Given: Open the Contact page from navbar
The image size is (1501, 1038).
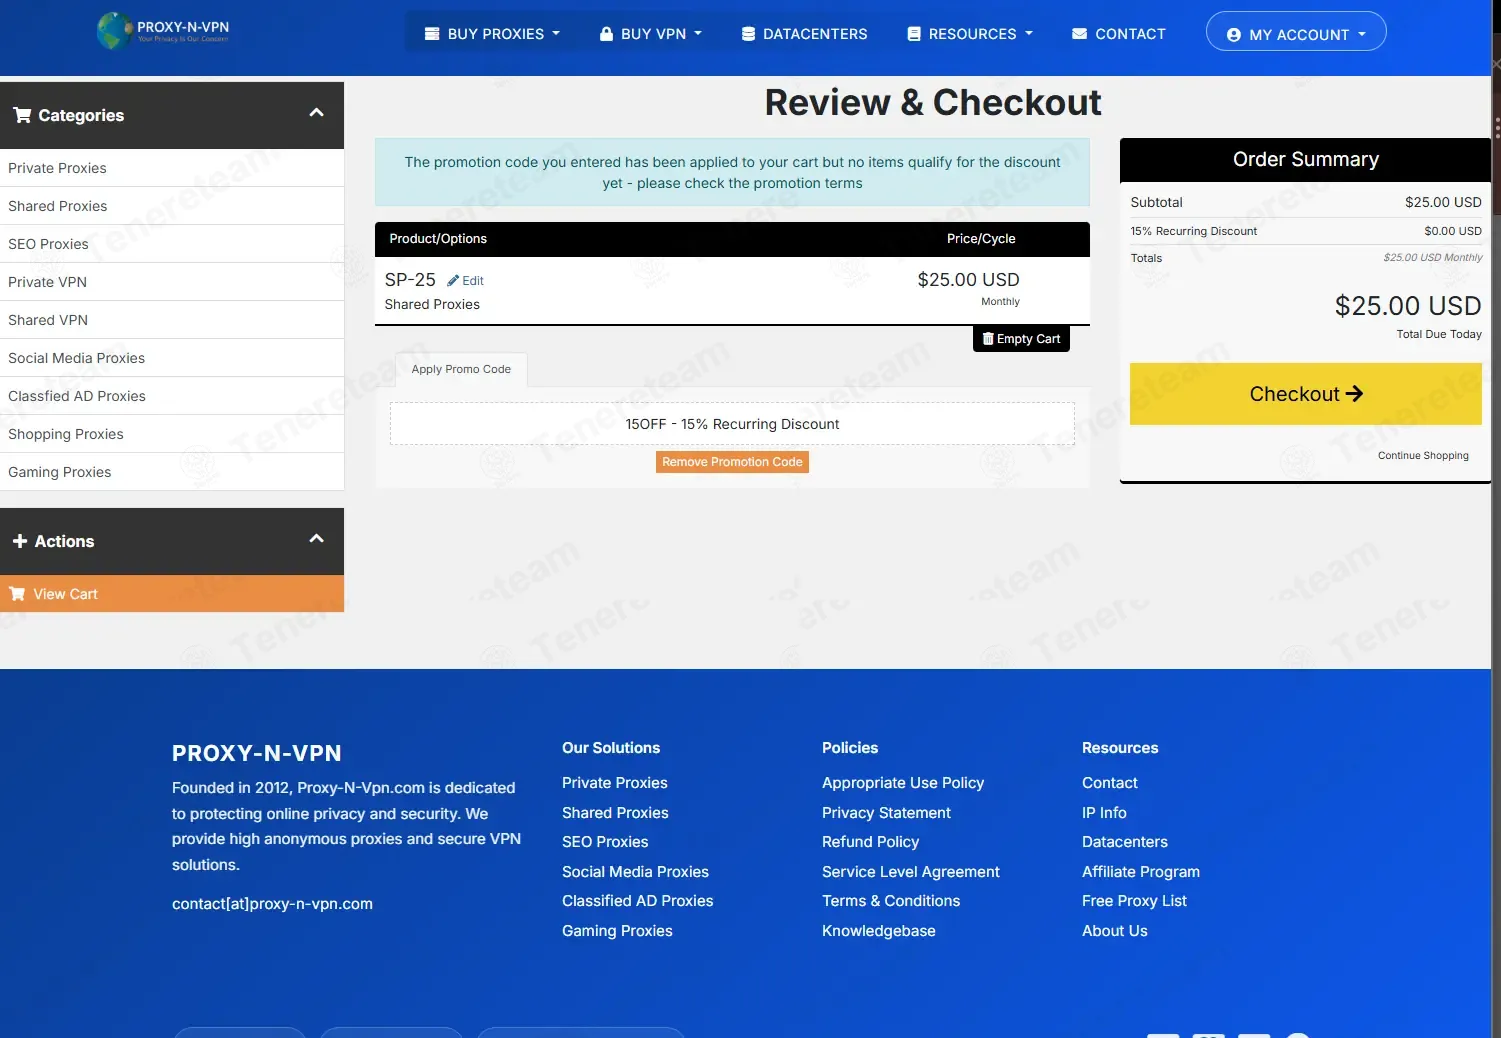Looking at the screenshot, I should click(x=1119, y=34).
